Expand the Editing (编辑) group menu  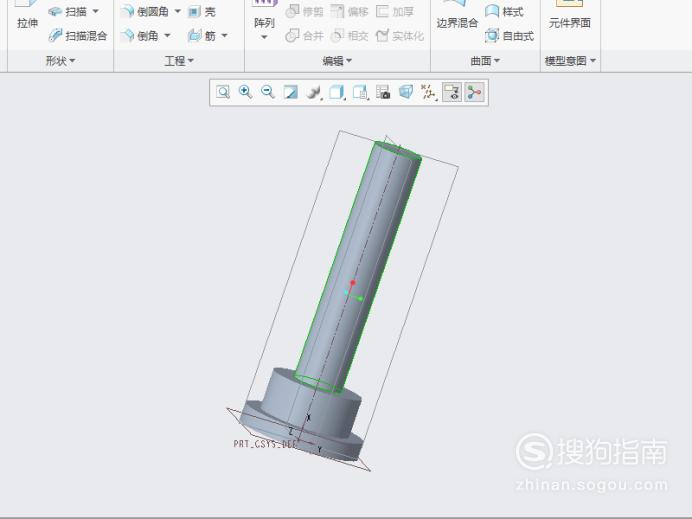(337, 60)
